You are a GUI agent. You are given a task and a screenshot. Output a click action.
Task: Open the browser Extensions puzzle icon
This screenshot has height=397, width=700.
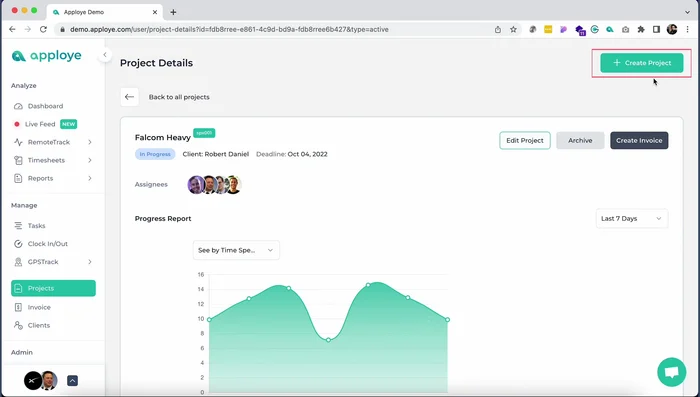(641, 29)
